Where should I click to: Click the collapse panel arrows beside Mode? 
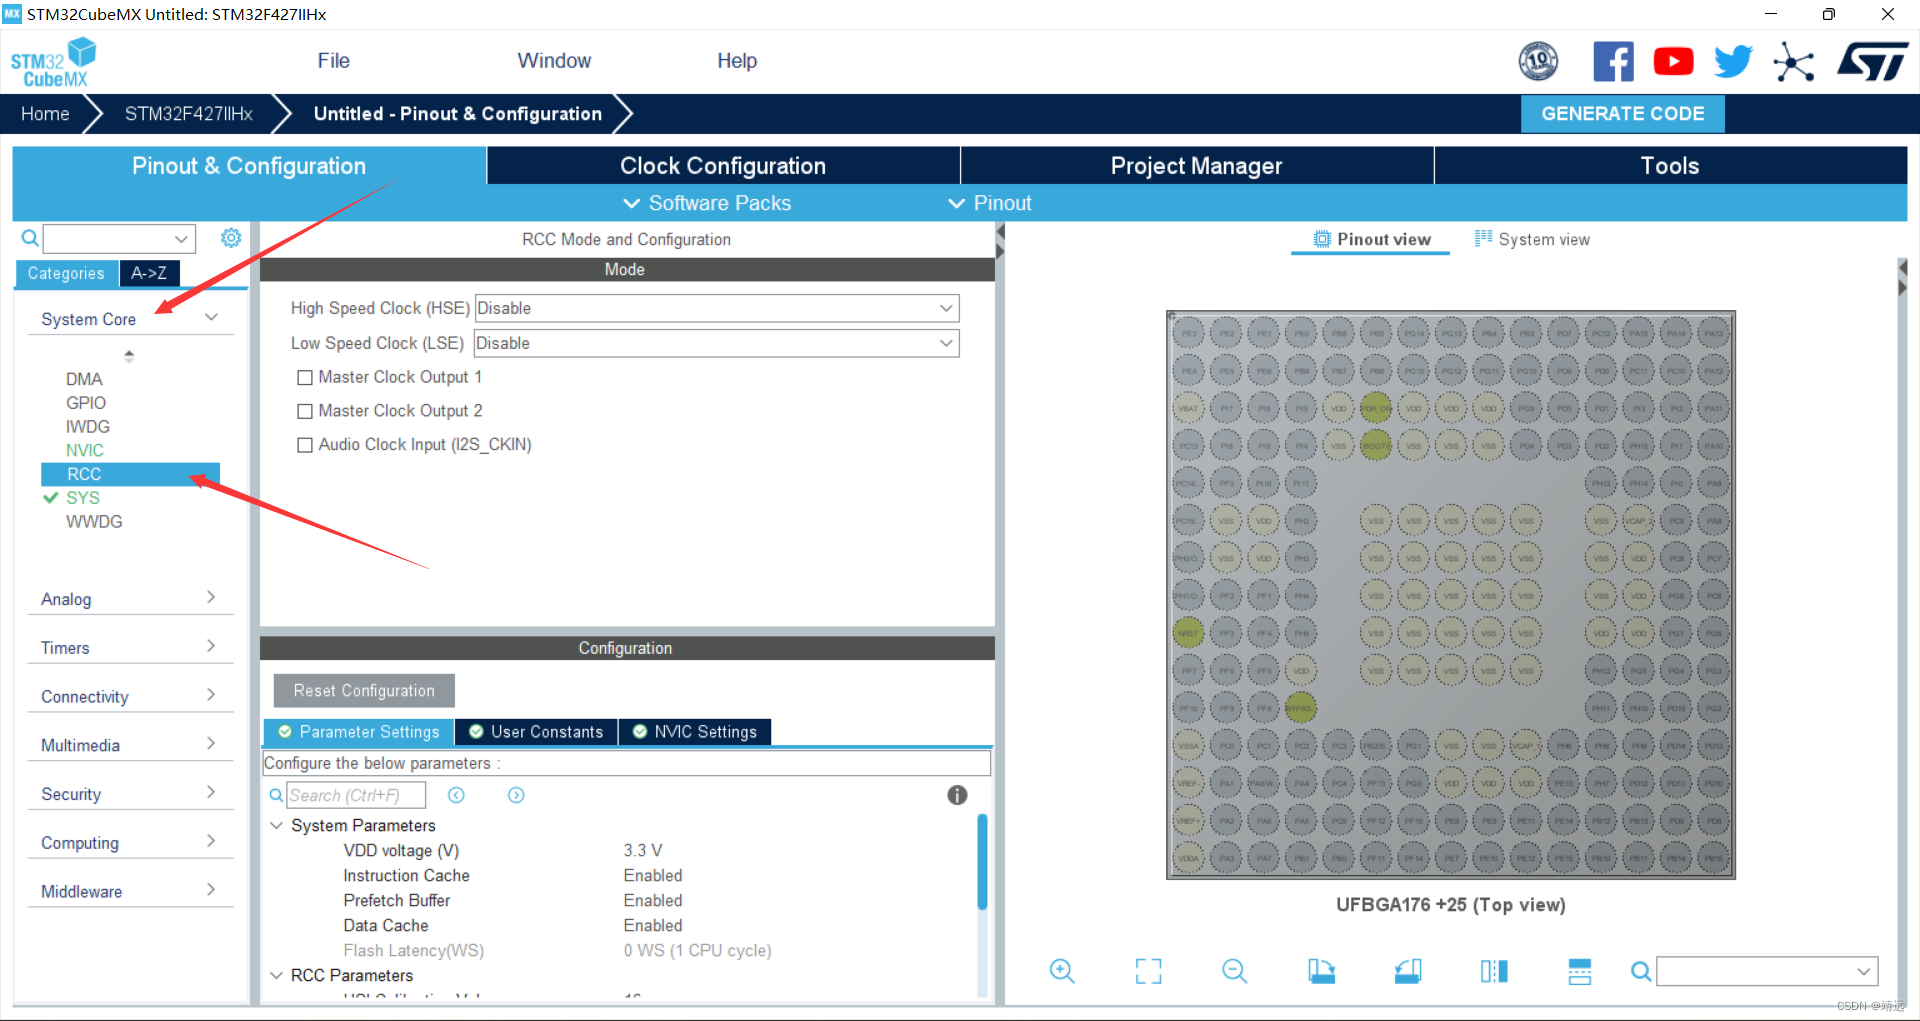click(x=1000, y=241)
